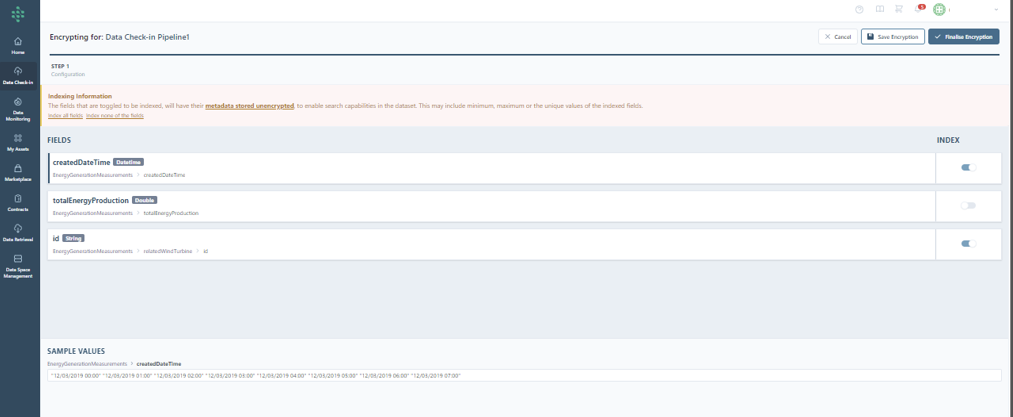Open Contracts page from sidebar
The height and width of the screenshot is (417, 1013).
tap(19, 203)
